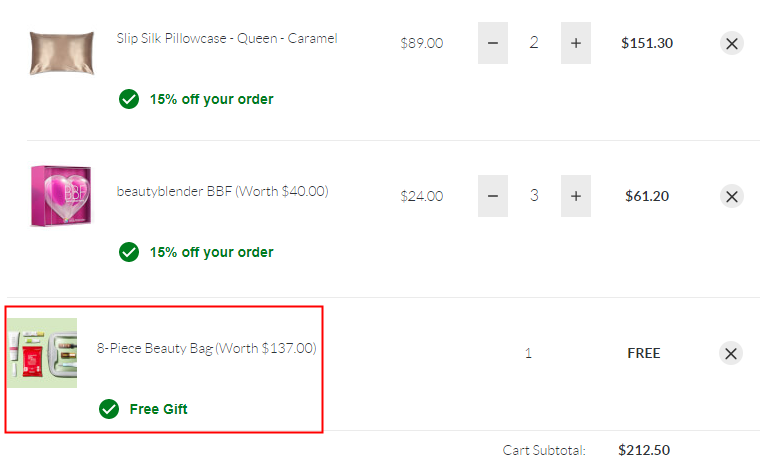Open beautyblender BBF product image
767x470 pixels.
[x=61, y=196]
